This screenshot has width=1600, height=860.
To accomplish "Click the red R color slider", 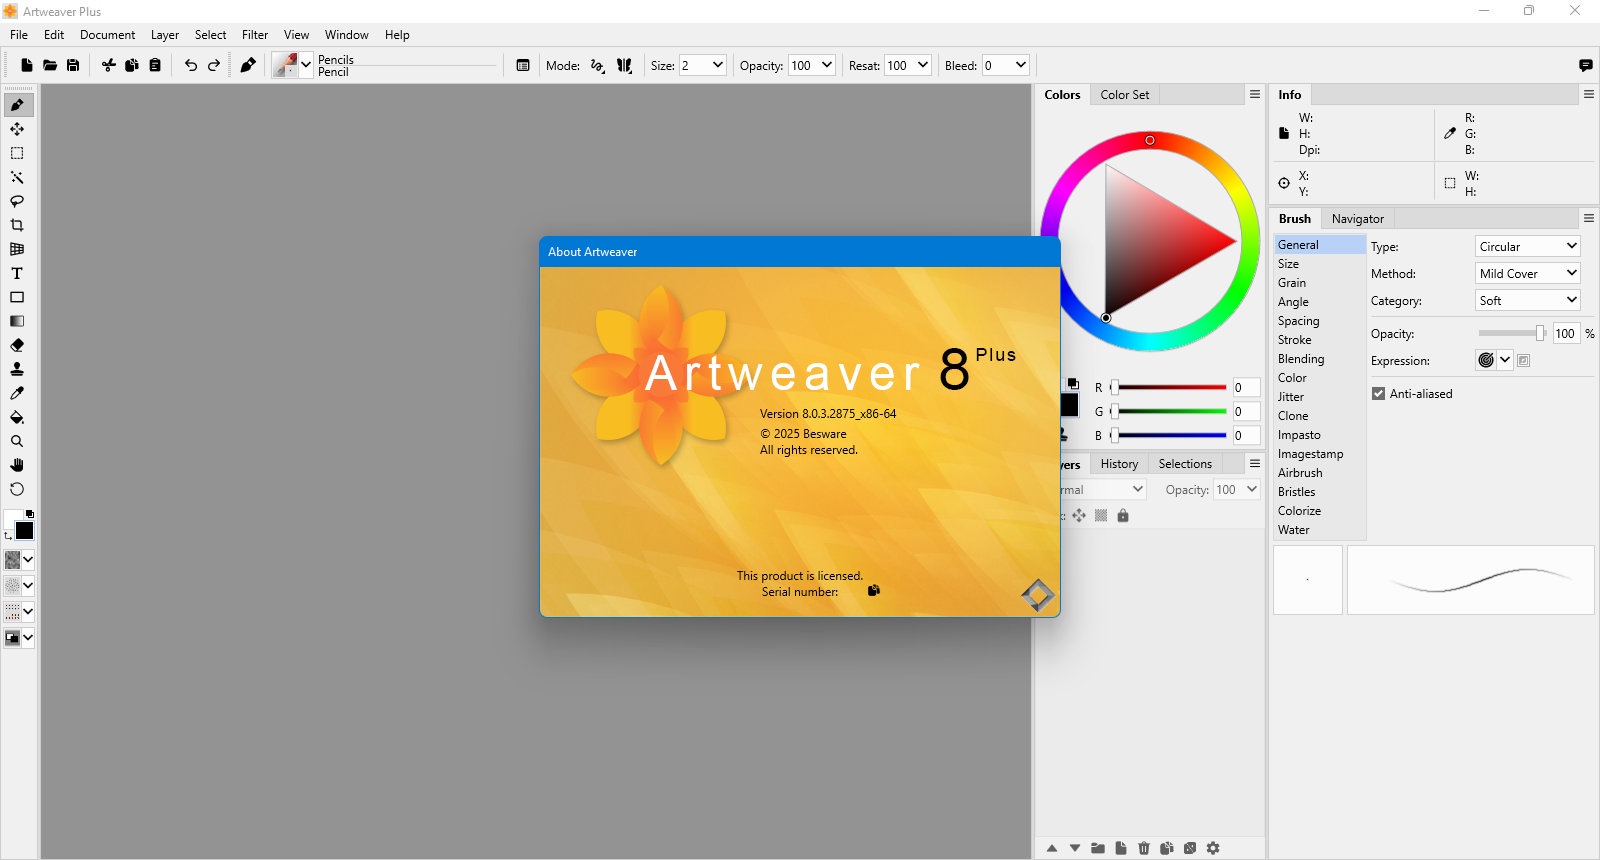I will 1169,387.
